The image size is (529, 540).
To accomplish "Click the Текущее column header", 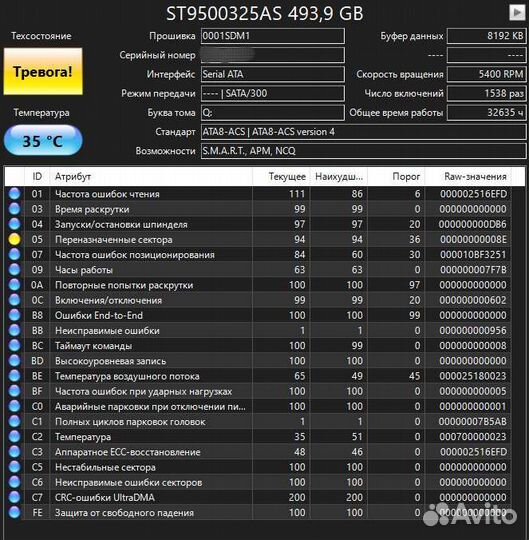I will pos(281,177).
